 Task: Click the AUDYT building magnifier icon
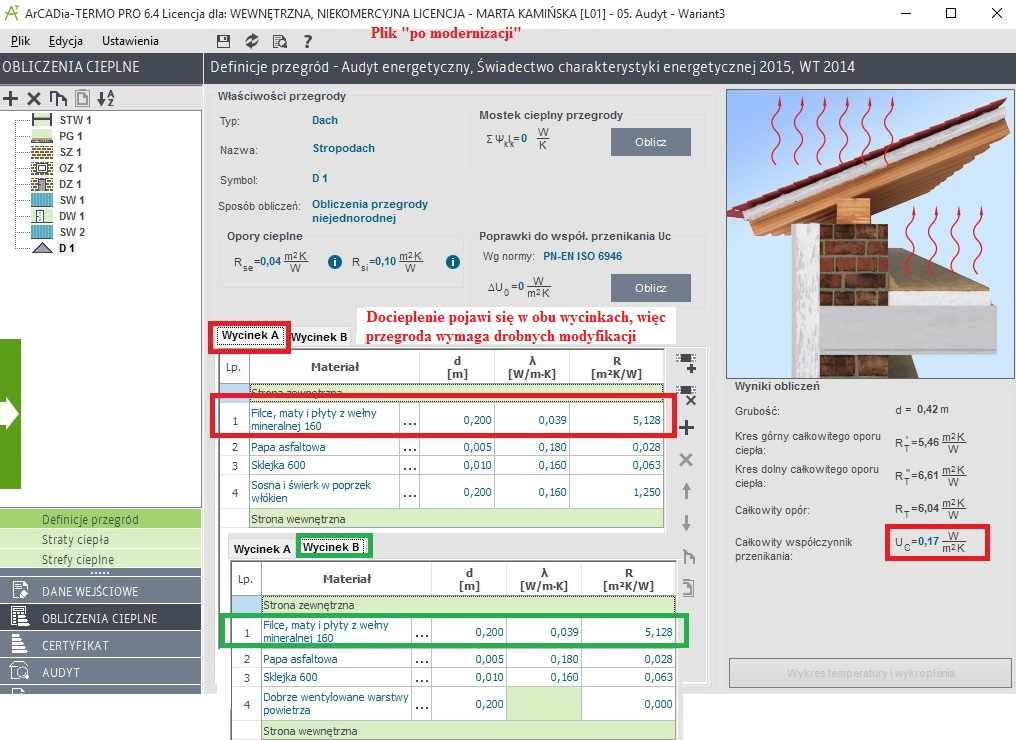tap(20, 671)
